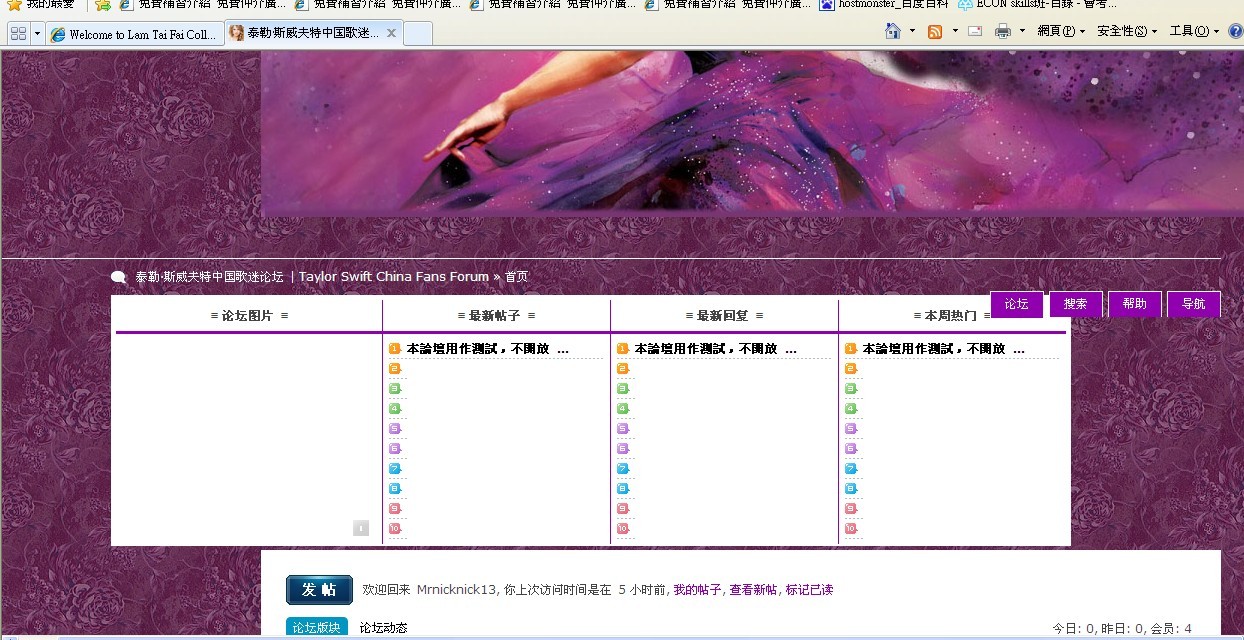Click orange number 1 badge in 本周热门

[x=851, y=349]
